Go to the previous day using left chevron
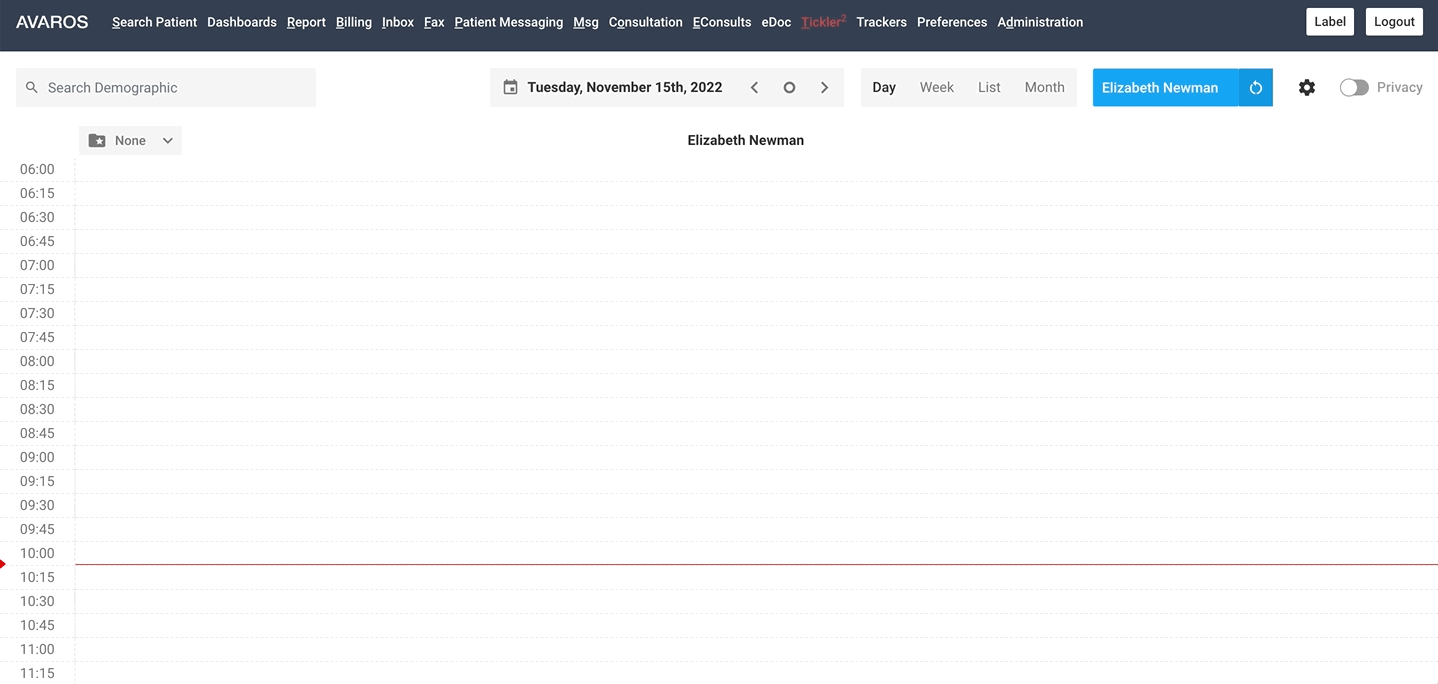The width and height of the screenshot is (1438, 684). 754,87
